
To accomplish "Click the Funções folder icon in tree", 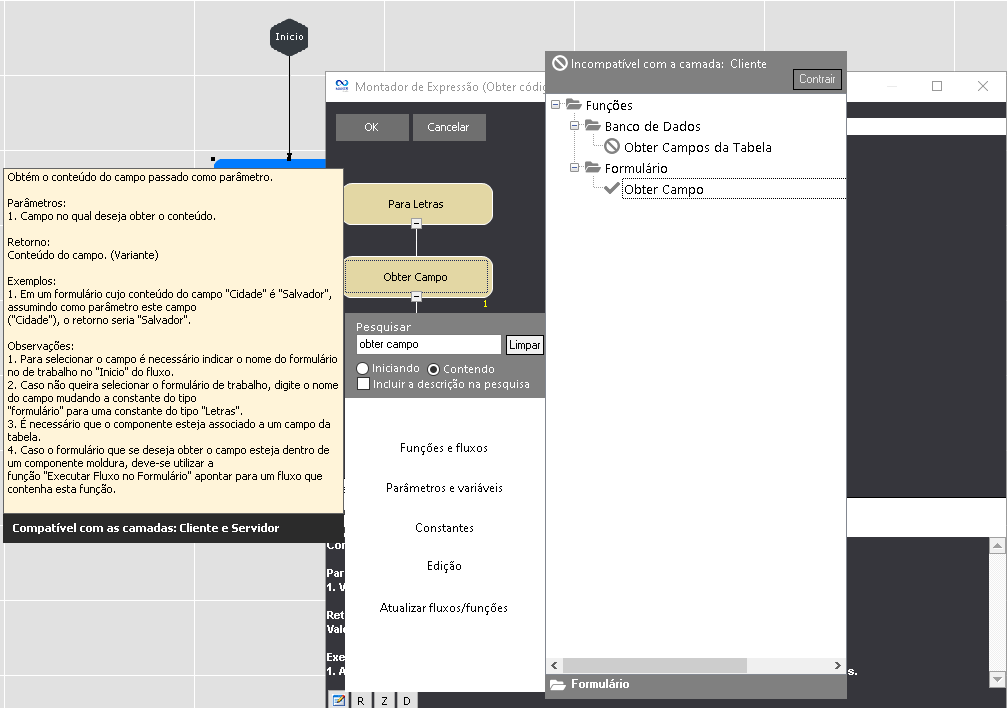I will [x=573, y=105].
